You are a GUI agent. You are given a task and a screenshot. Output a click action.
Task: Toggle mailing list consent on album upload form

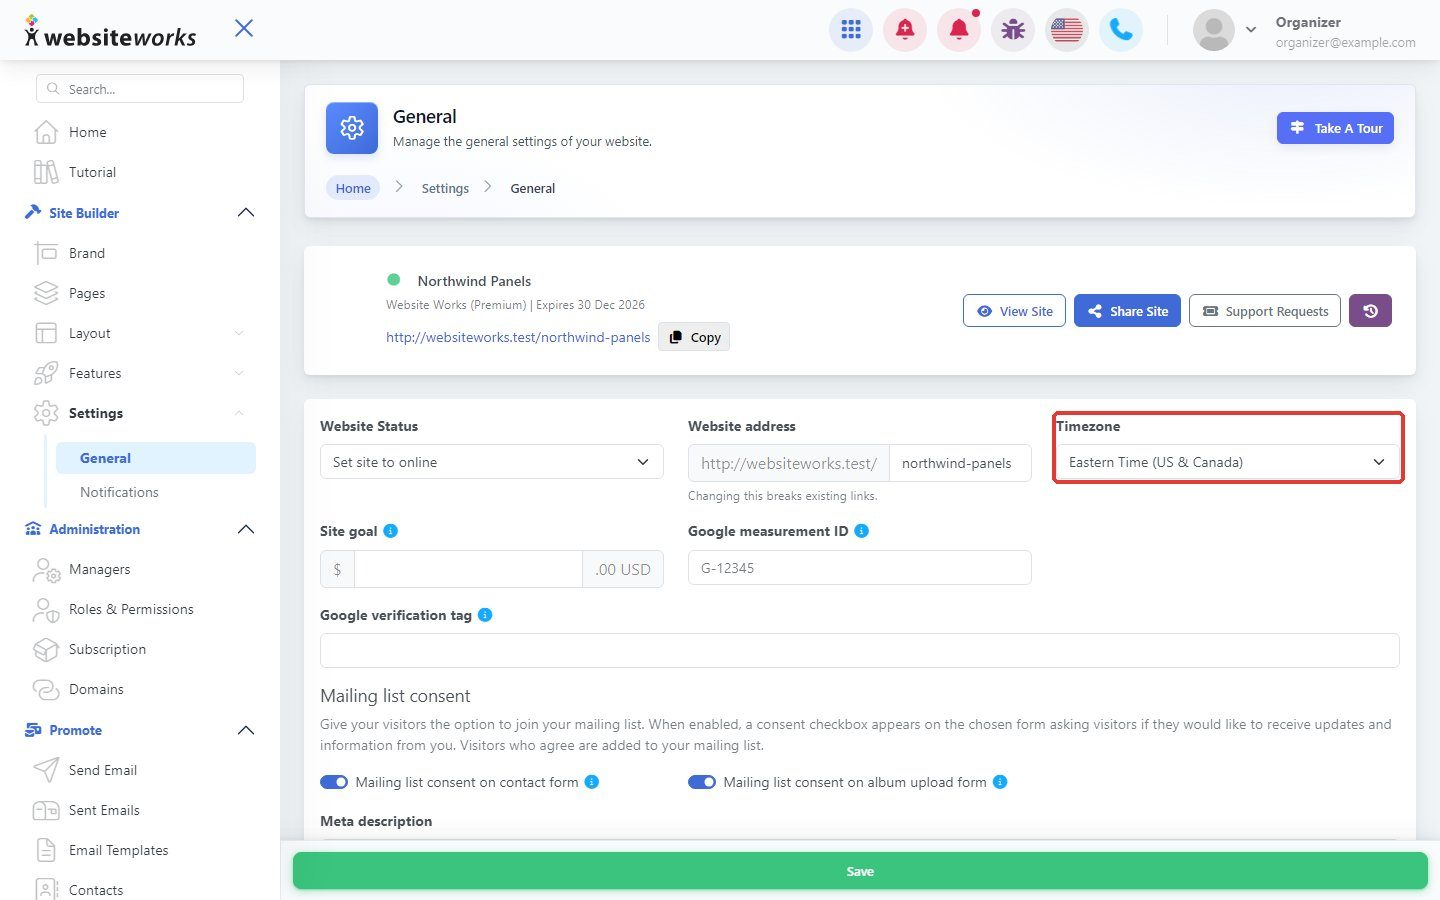[x=702, y=782]
